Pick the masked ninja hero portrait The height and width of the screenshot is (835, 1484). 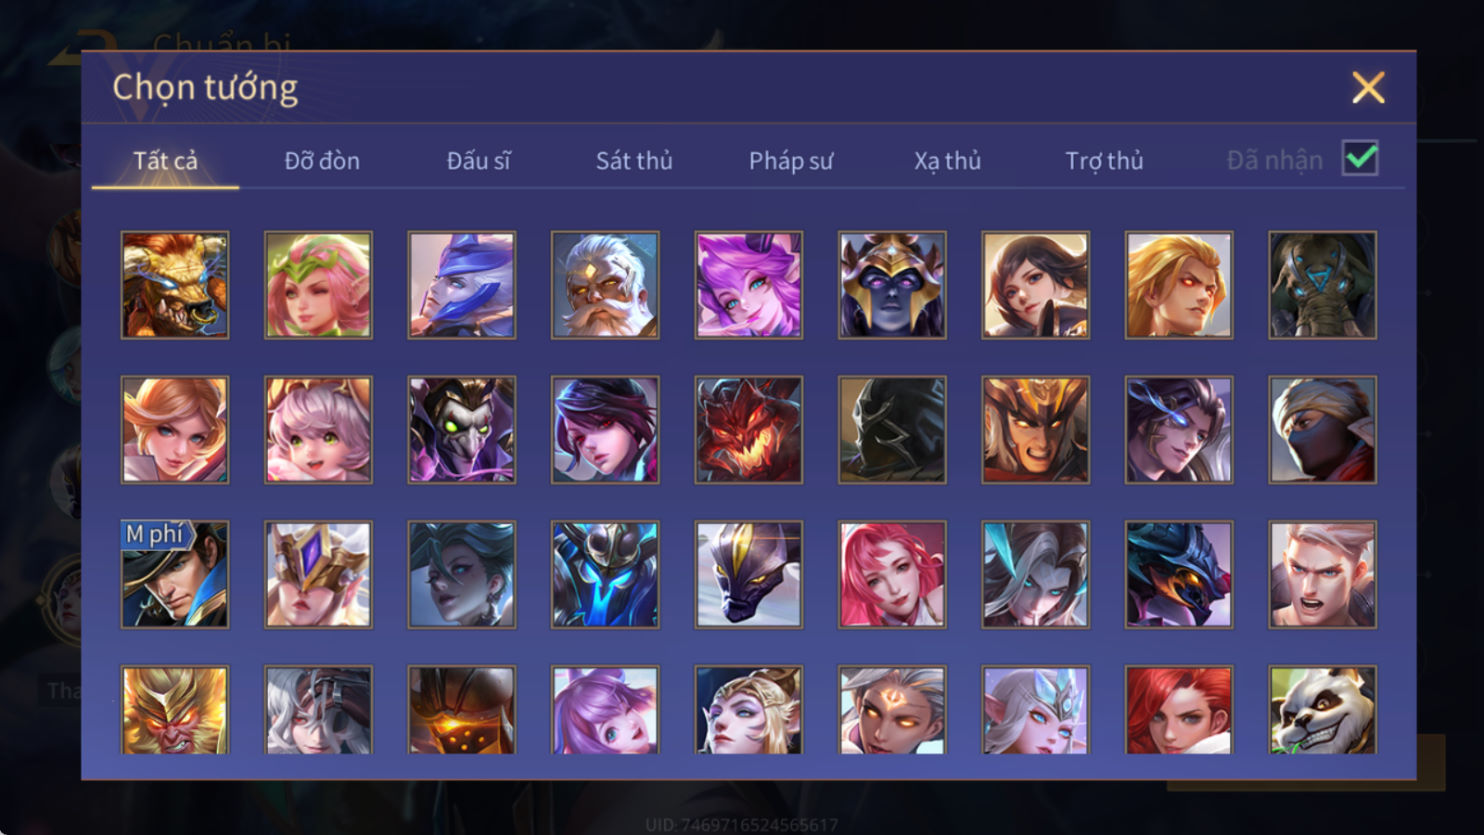[x=1322, y=430]
